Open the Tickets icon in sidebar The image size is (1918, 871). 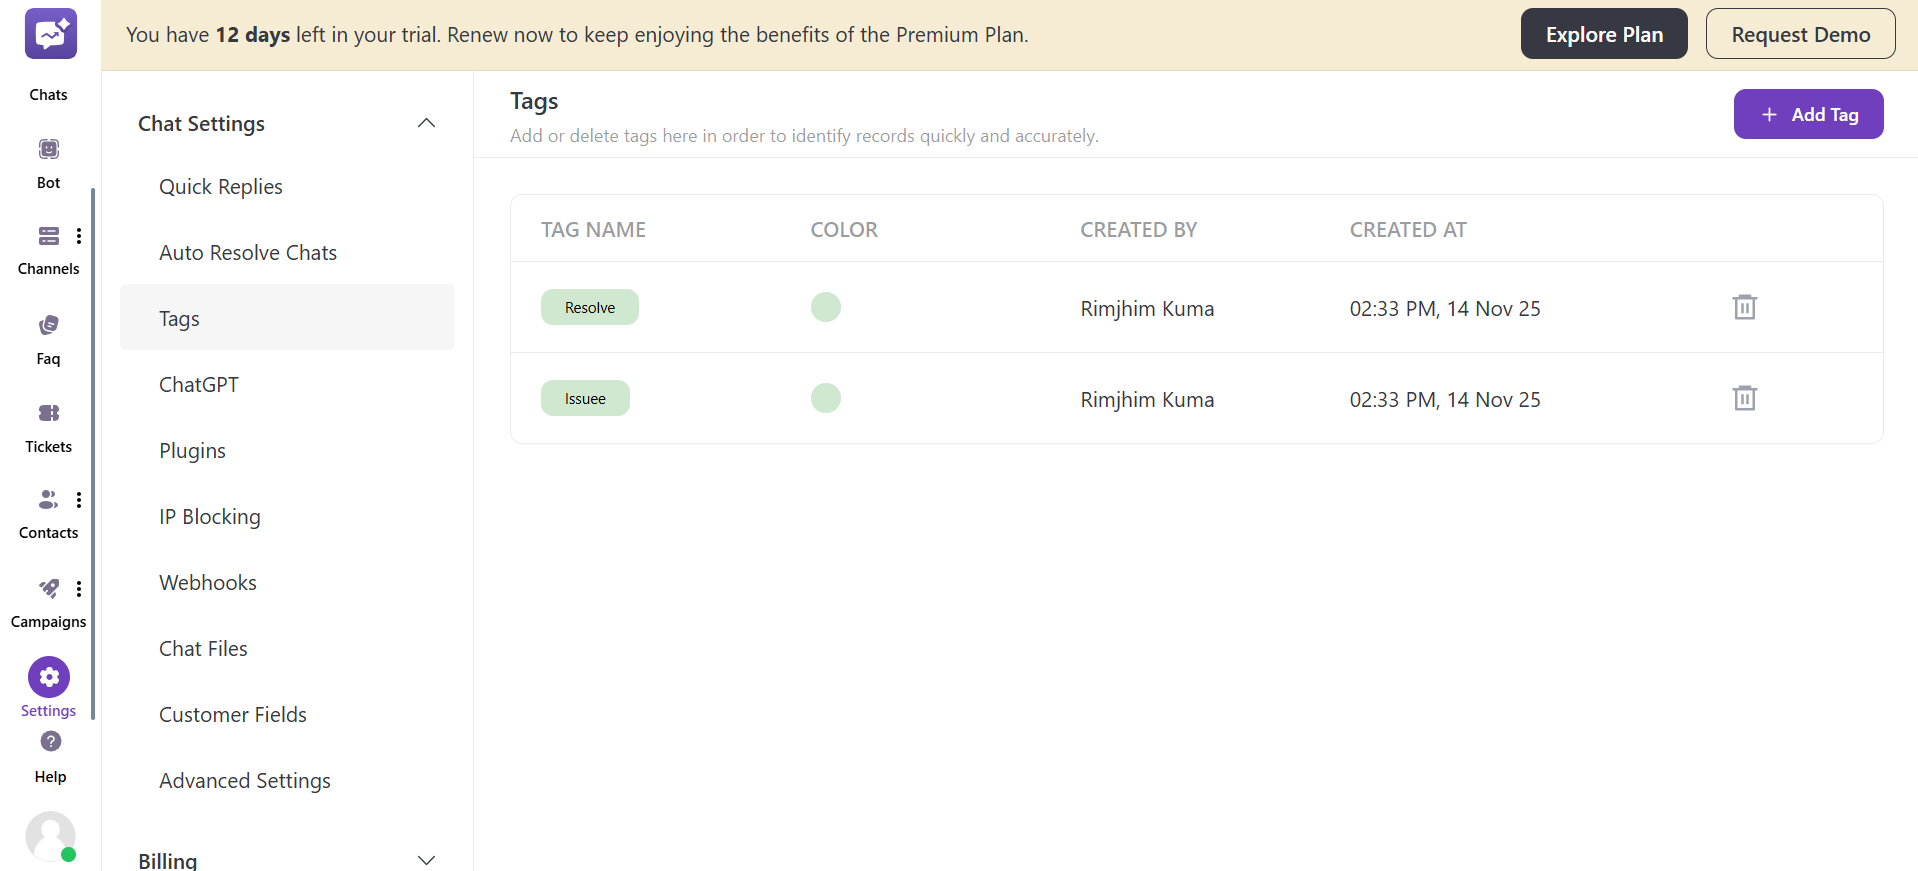click(x=49, y=414)
